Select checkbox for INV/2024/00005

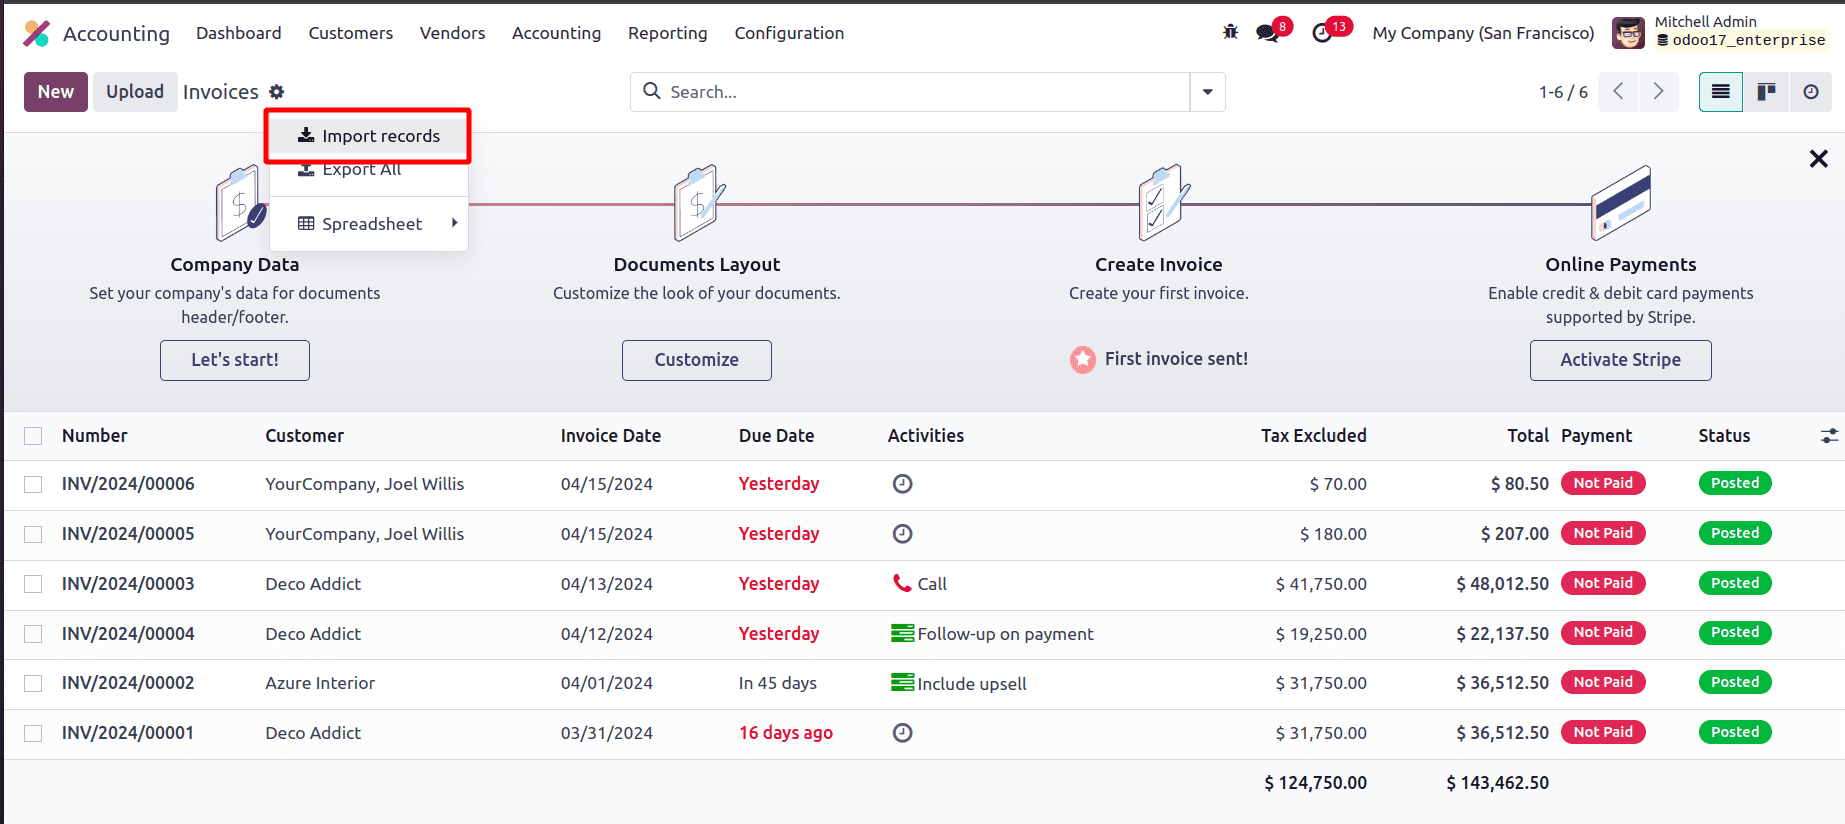(33, 534)
